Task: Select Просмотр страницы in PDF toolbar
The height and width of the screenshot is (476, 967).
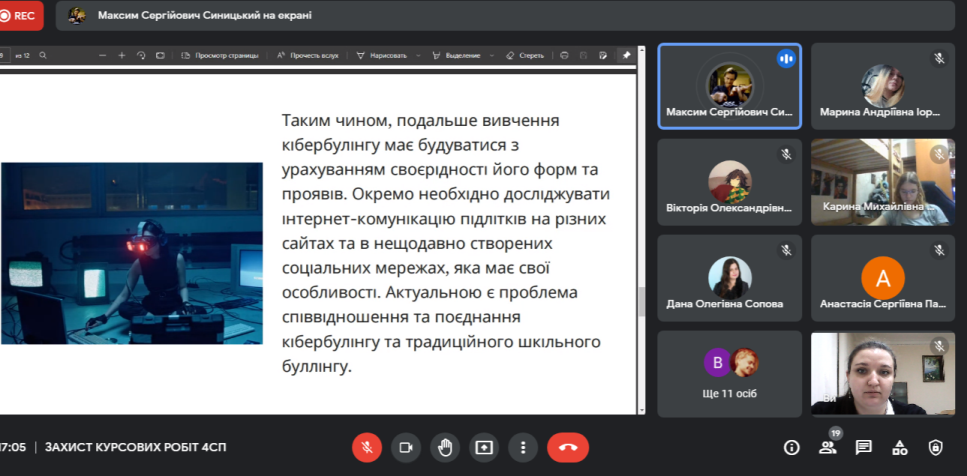Action: click(220, 55)
